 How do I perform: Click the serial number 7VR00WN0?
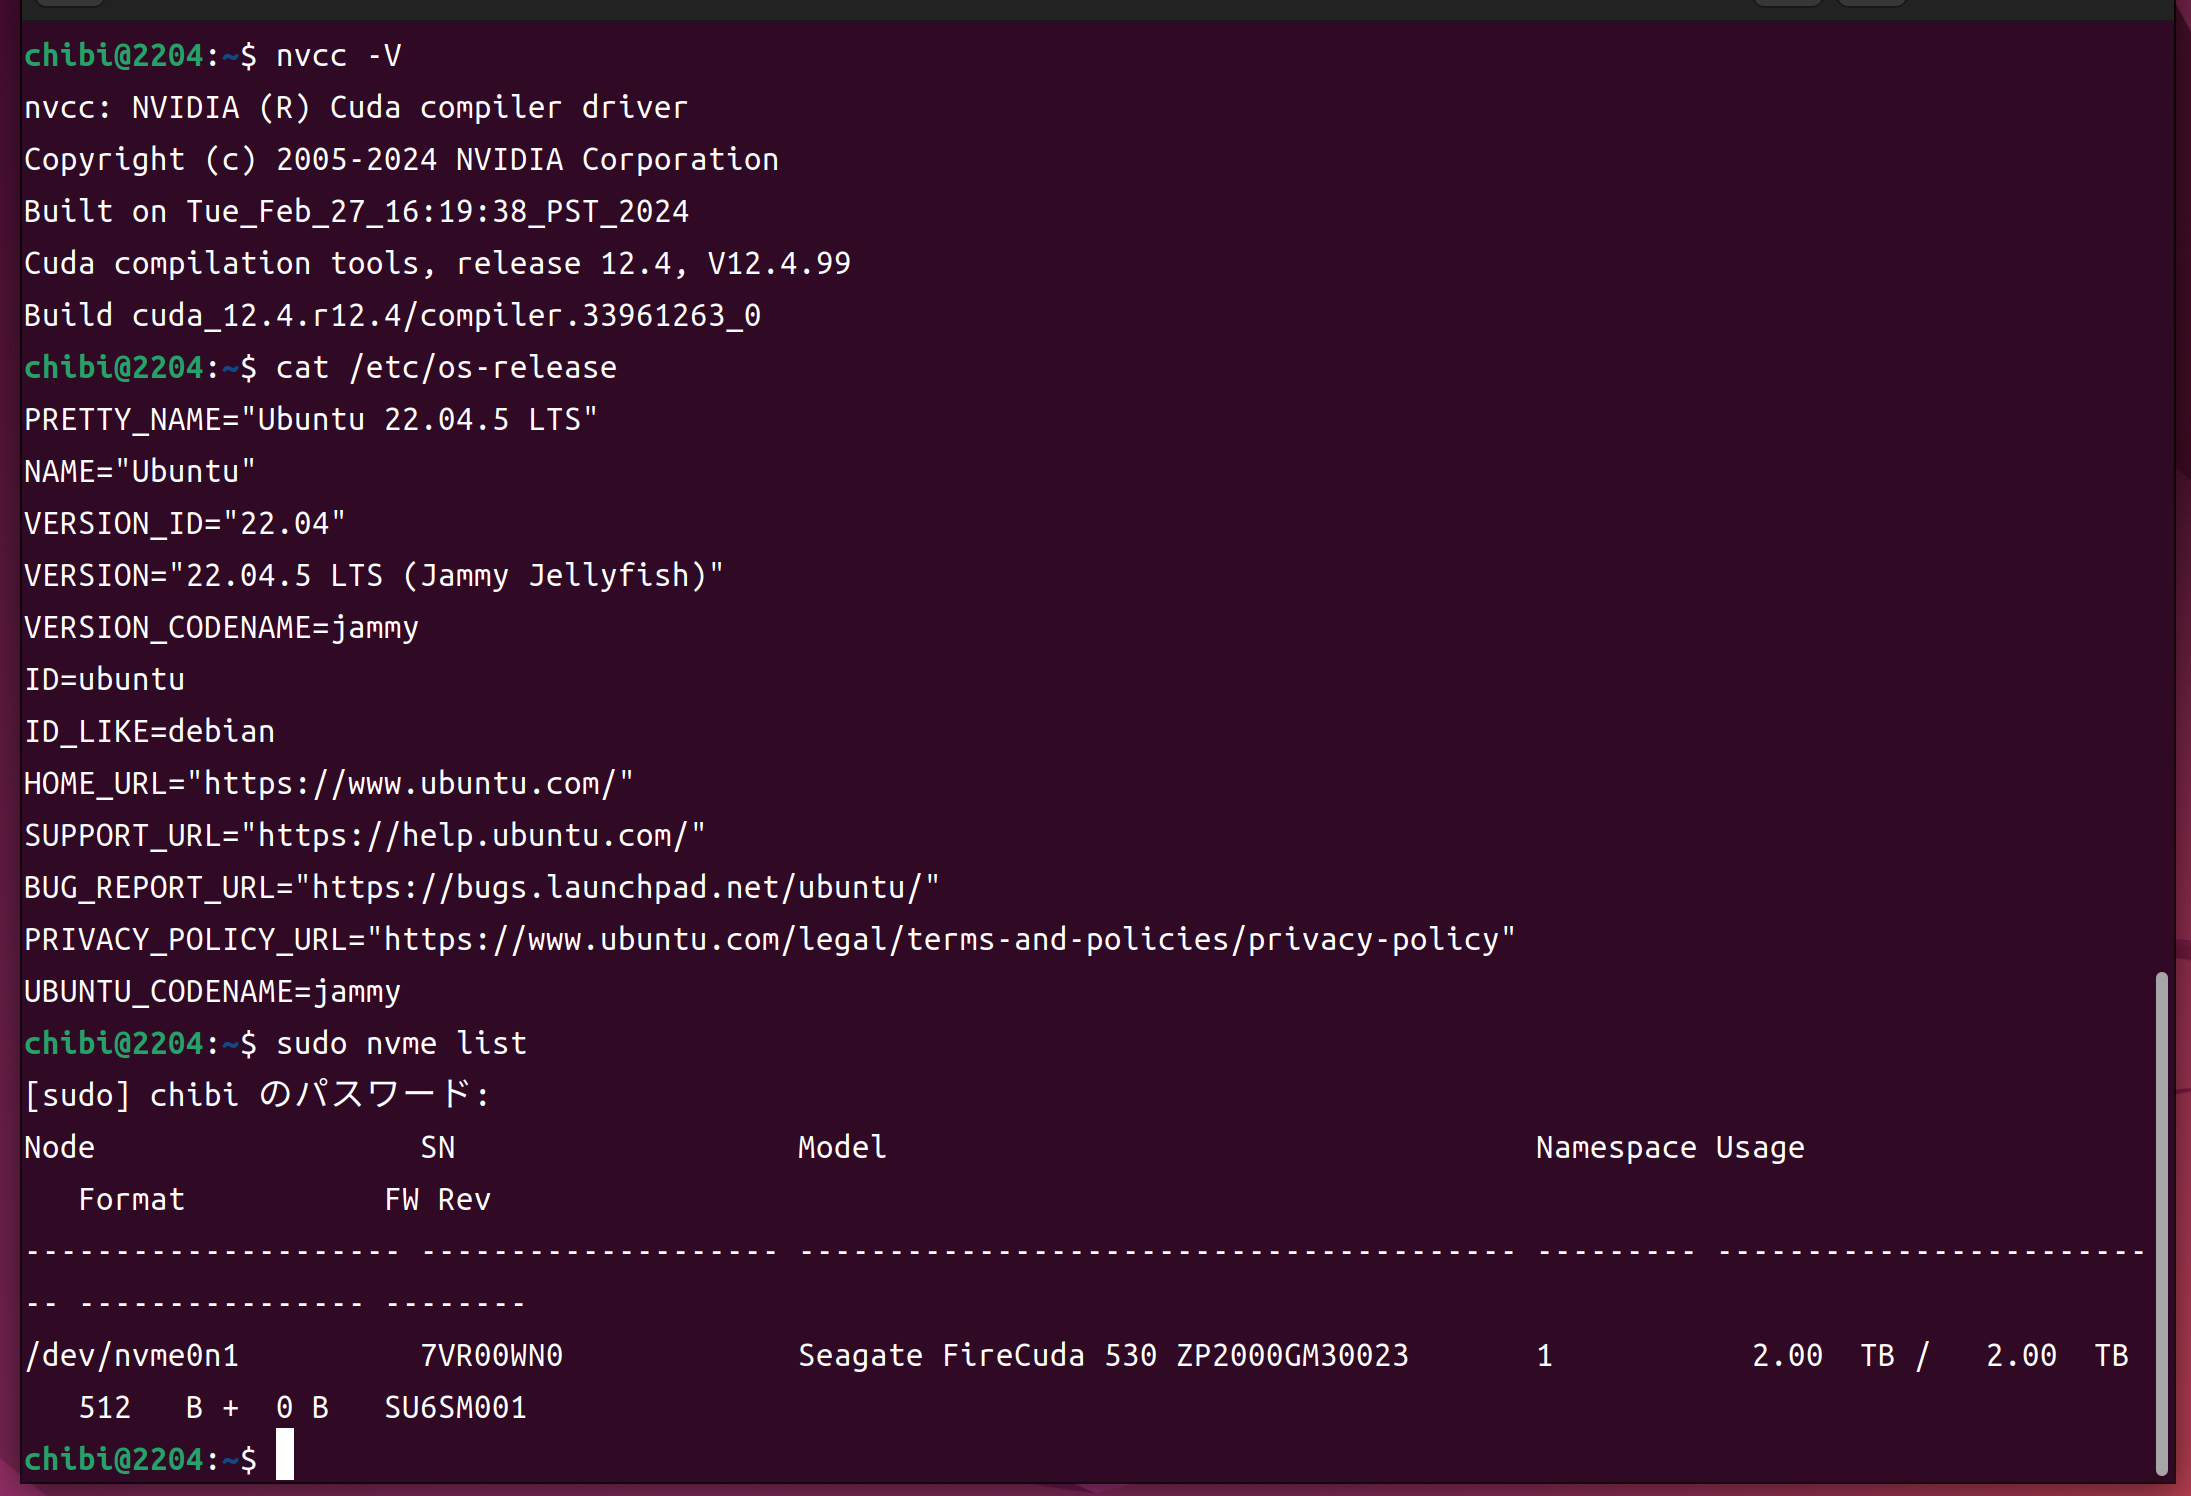pos(491,1356)
